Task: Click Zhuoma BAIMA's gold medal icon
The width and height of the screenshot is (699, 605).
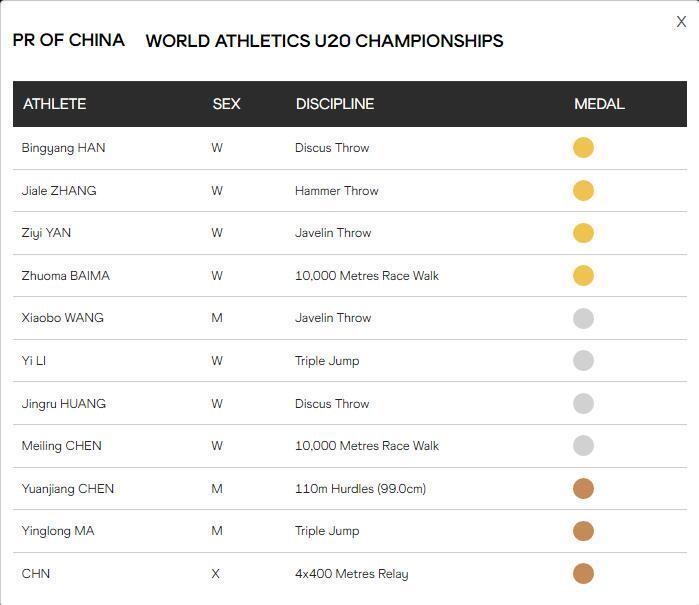Action: (583, 276)
